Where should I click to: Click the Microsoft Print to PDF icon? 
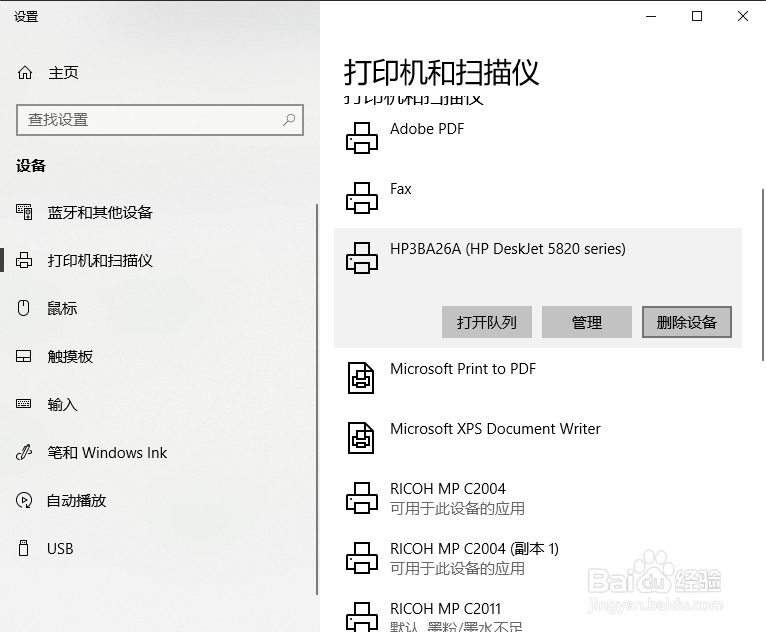[x=361, y=378]
